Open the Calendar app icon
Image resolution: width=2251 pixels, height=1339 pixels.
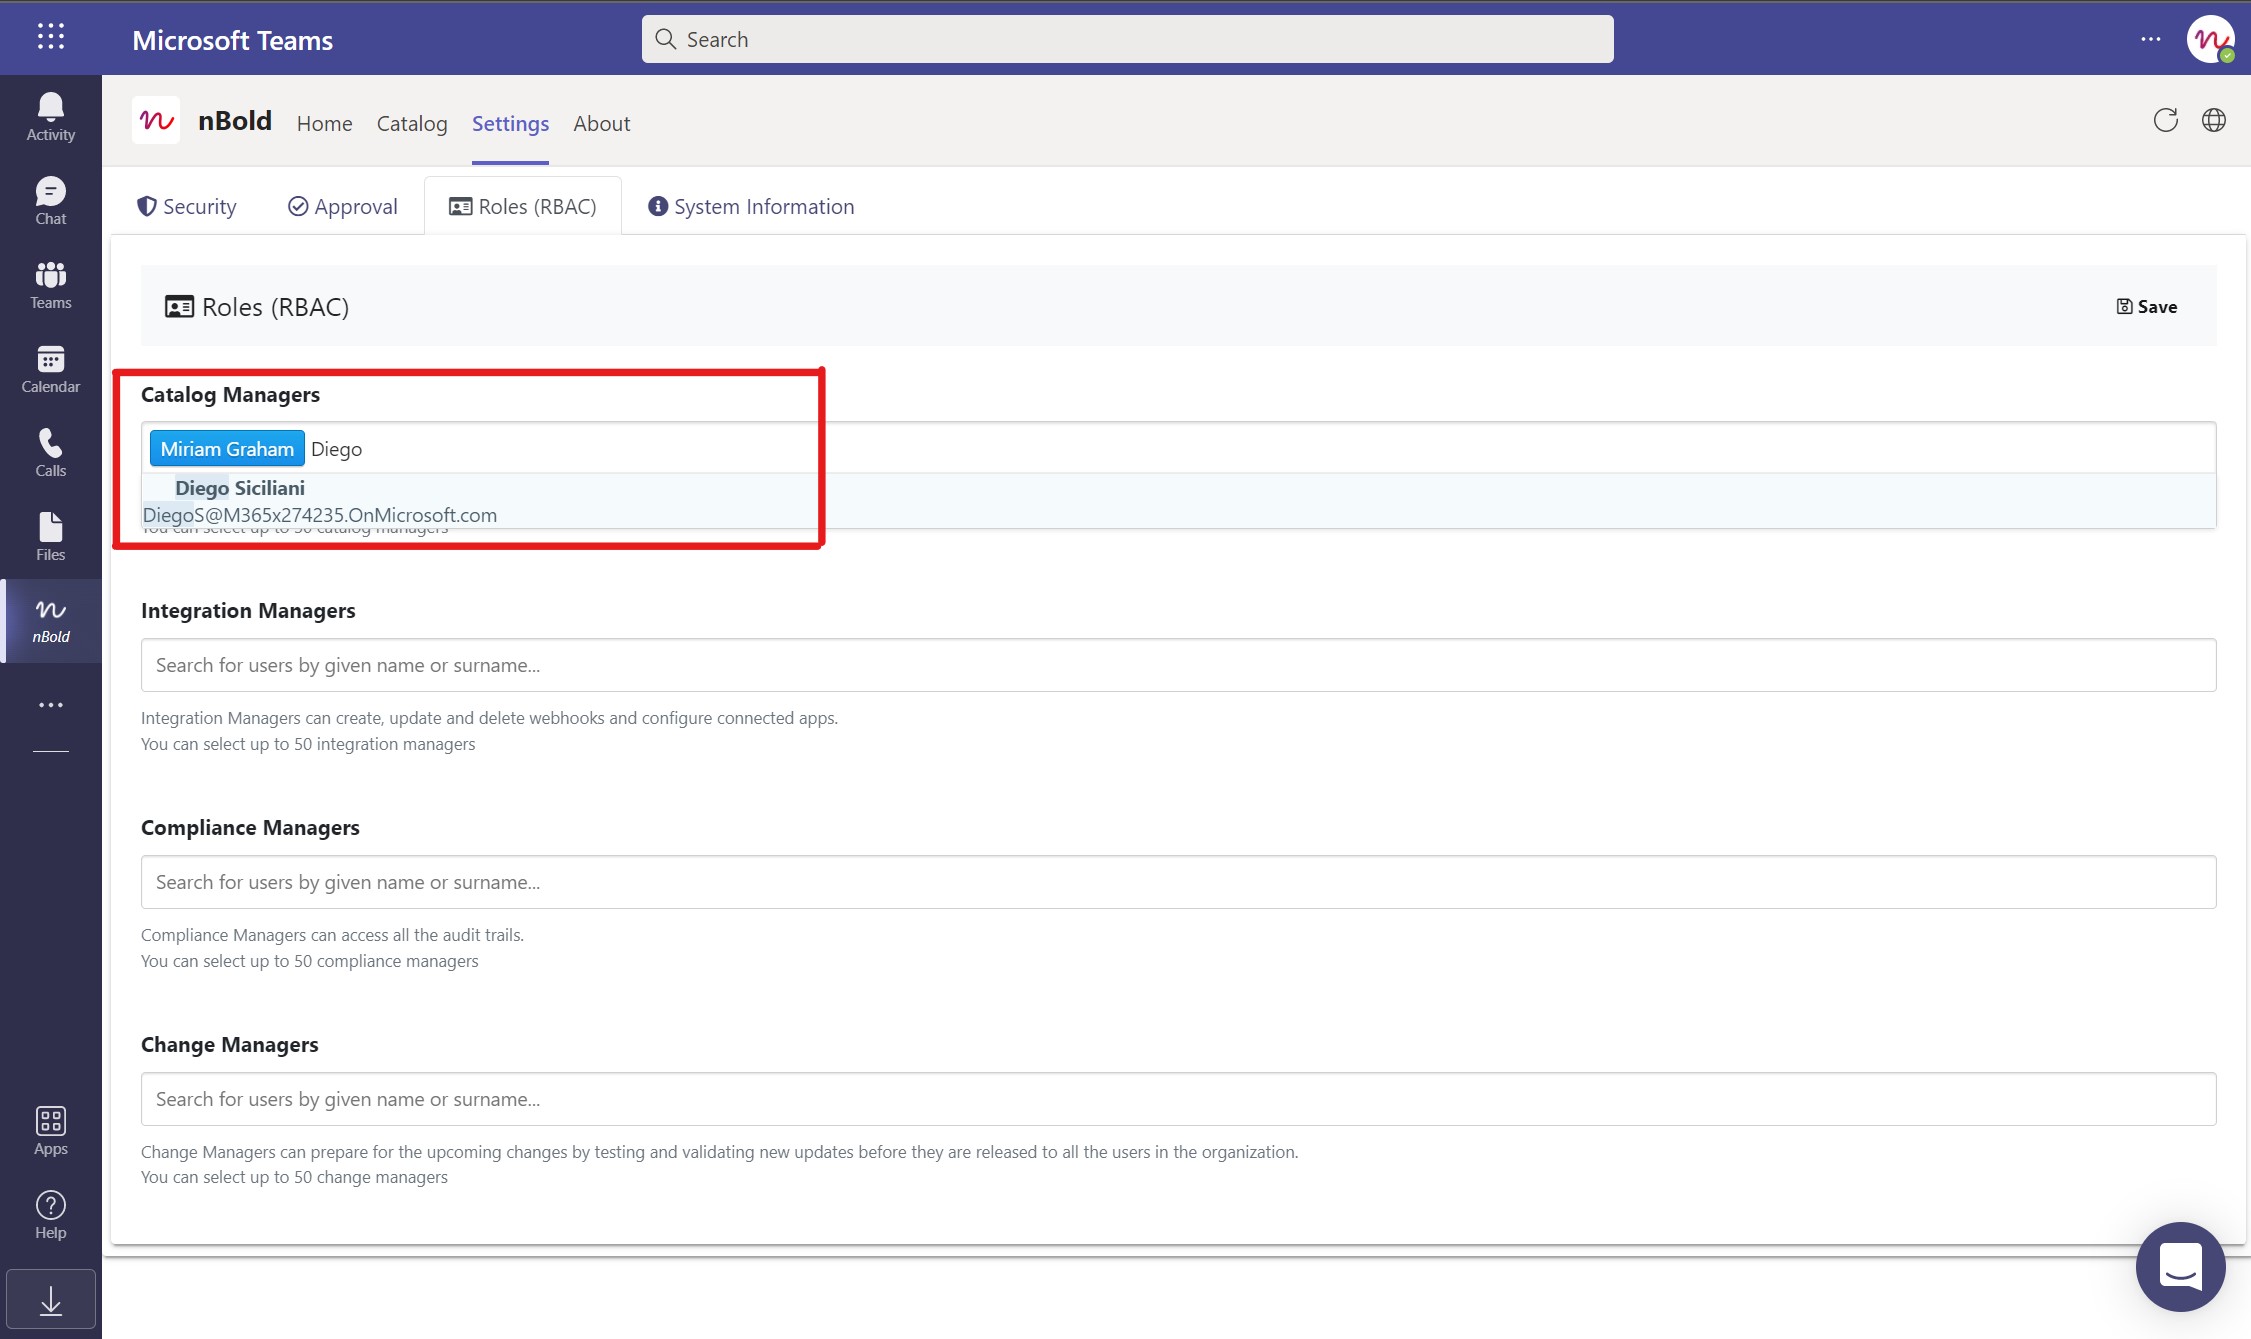pyautogui.click(x=50, y=369)
